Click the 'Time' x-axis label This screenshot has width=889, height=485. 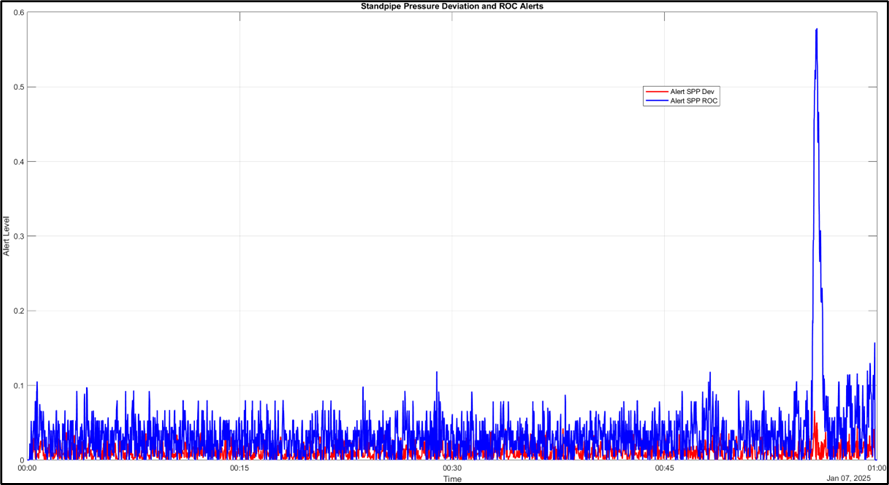click(x=452, y=478)
